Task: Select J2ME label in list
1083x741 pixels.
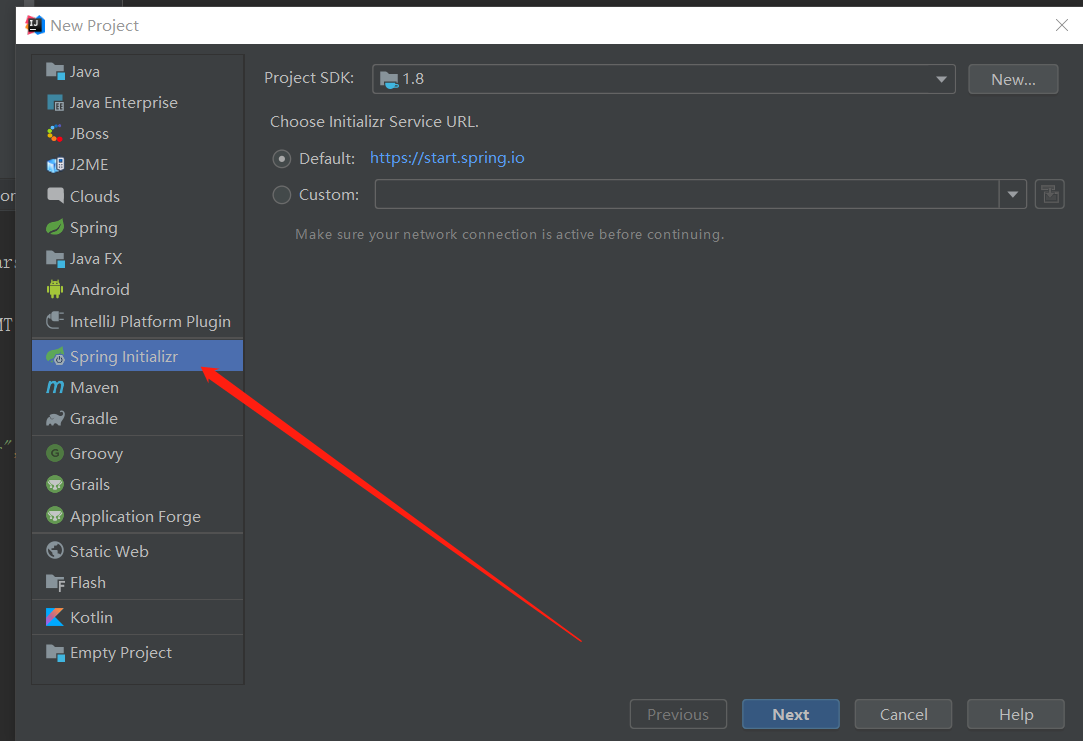Action: (x=89, y=165)
